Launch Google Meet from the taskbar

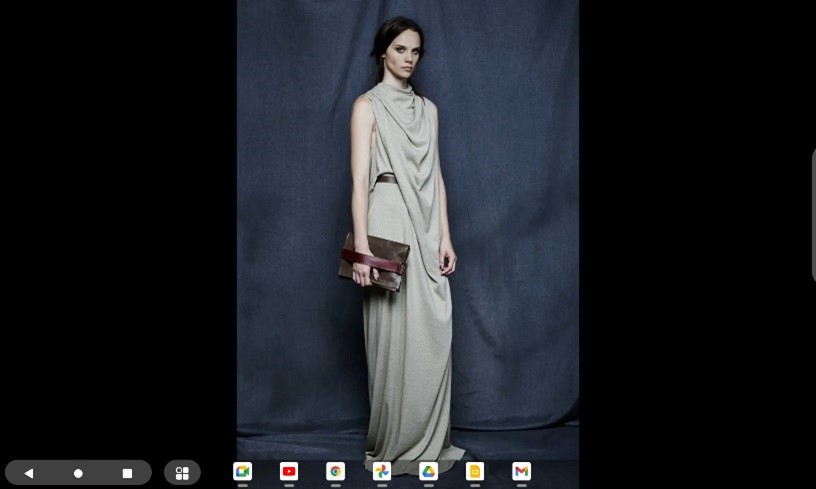tap(243, 471)
